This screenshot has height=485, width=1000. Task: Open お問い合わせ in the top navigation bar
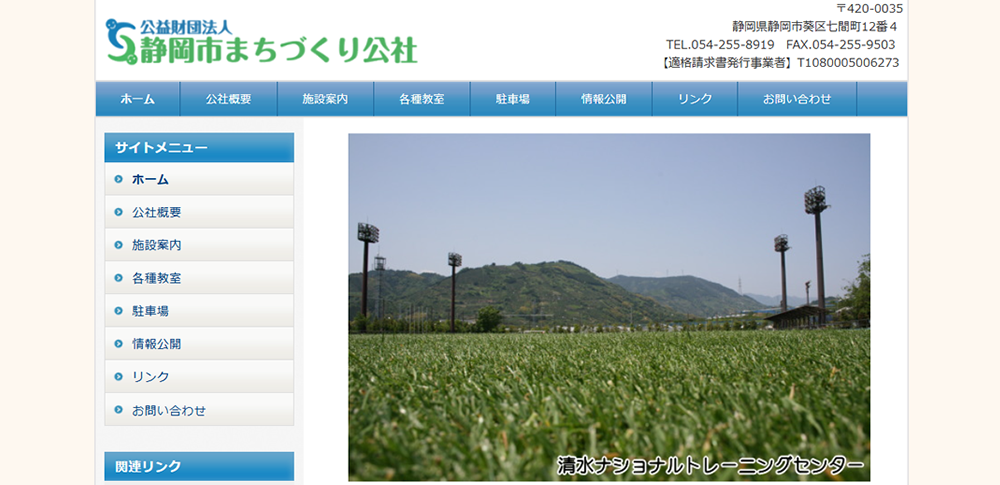point(797,99)
